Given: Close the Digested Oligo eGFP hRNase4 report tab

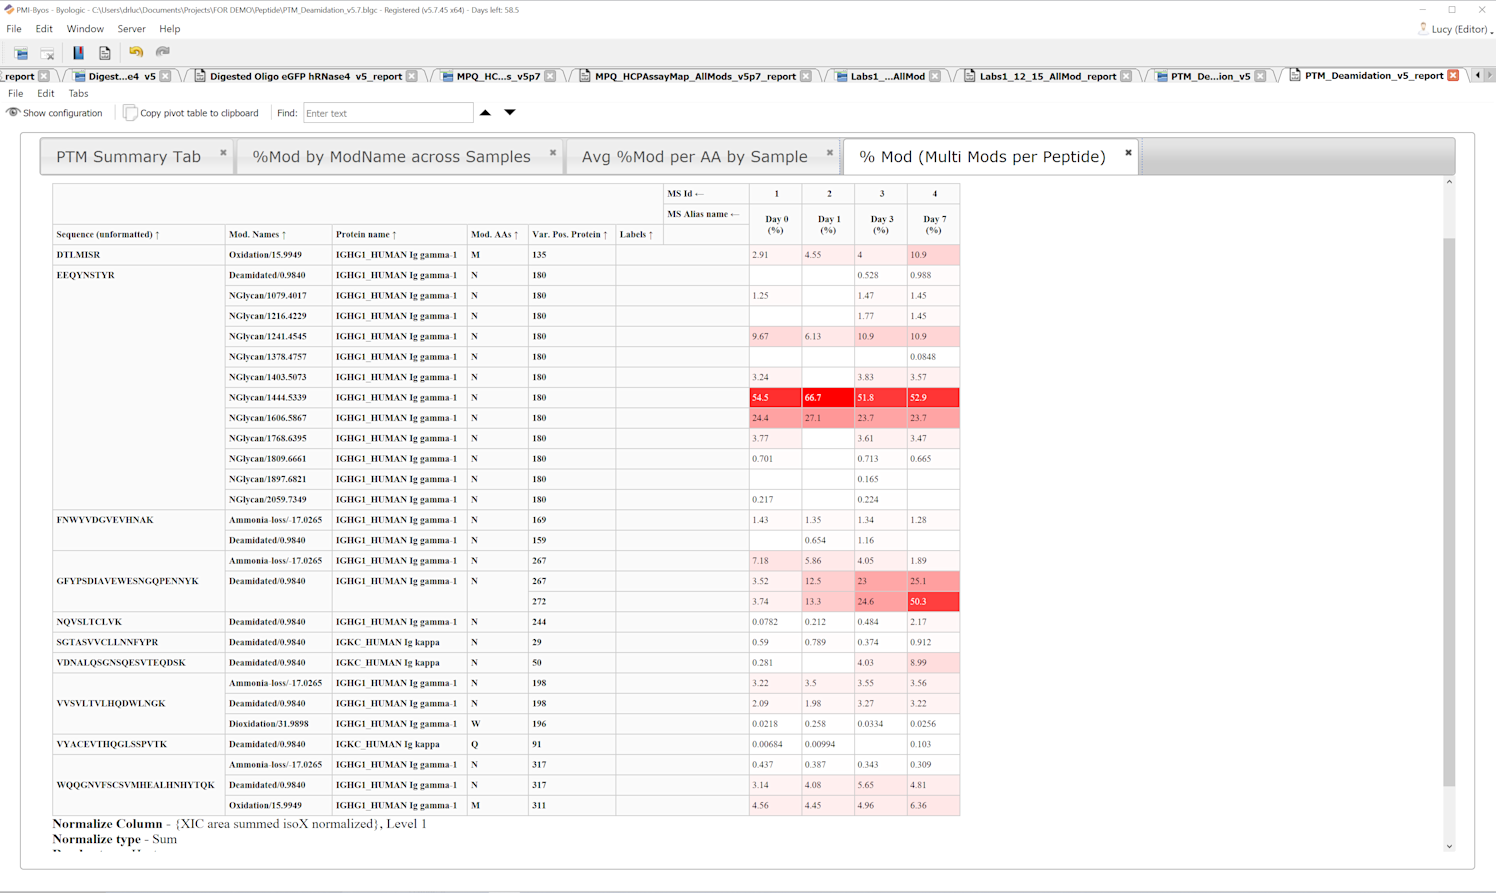Looking at the screenshot, I should tap(411, 76).
